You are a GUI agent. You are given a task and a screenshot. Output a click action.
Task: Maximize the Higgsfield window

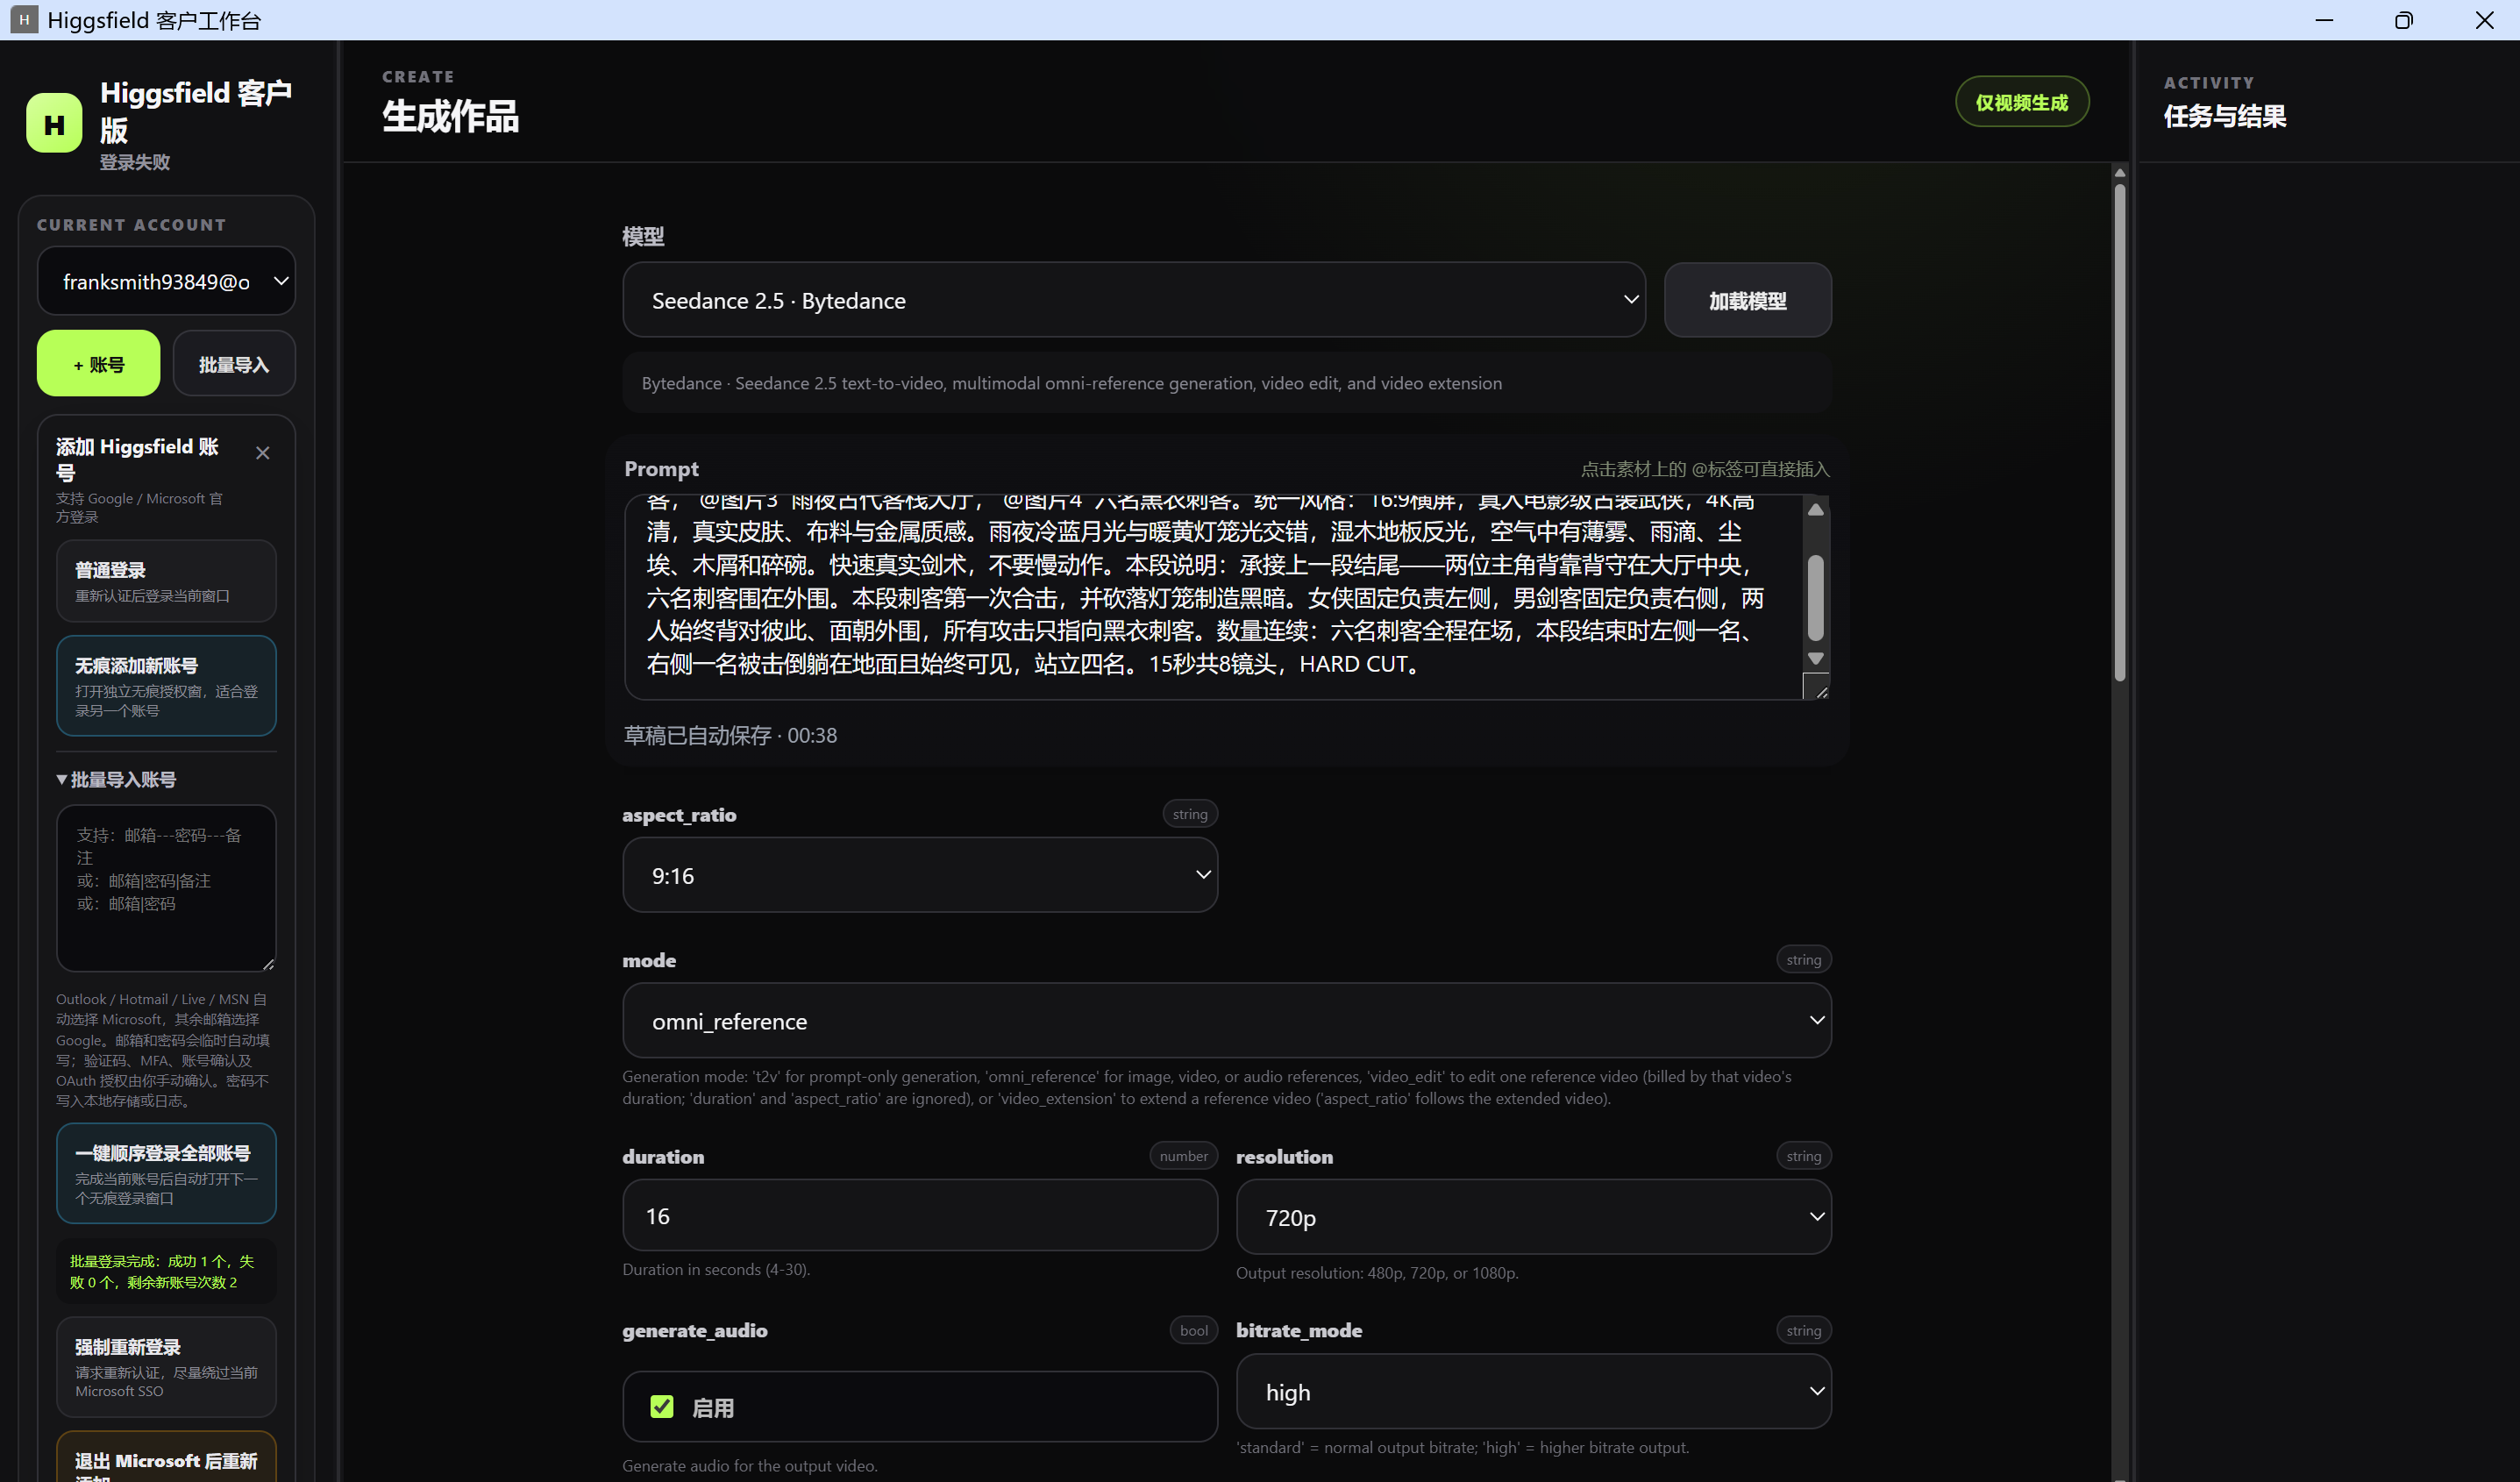pyautogui.click(x=2404, y=20)
